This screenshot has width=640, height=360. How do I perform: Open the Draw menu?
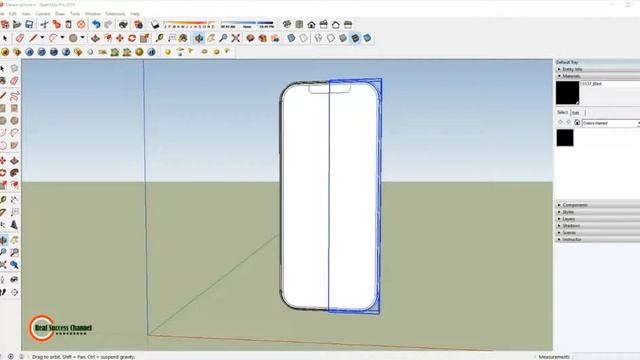tap(60, 13)
